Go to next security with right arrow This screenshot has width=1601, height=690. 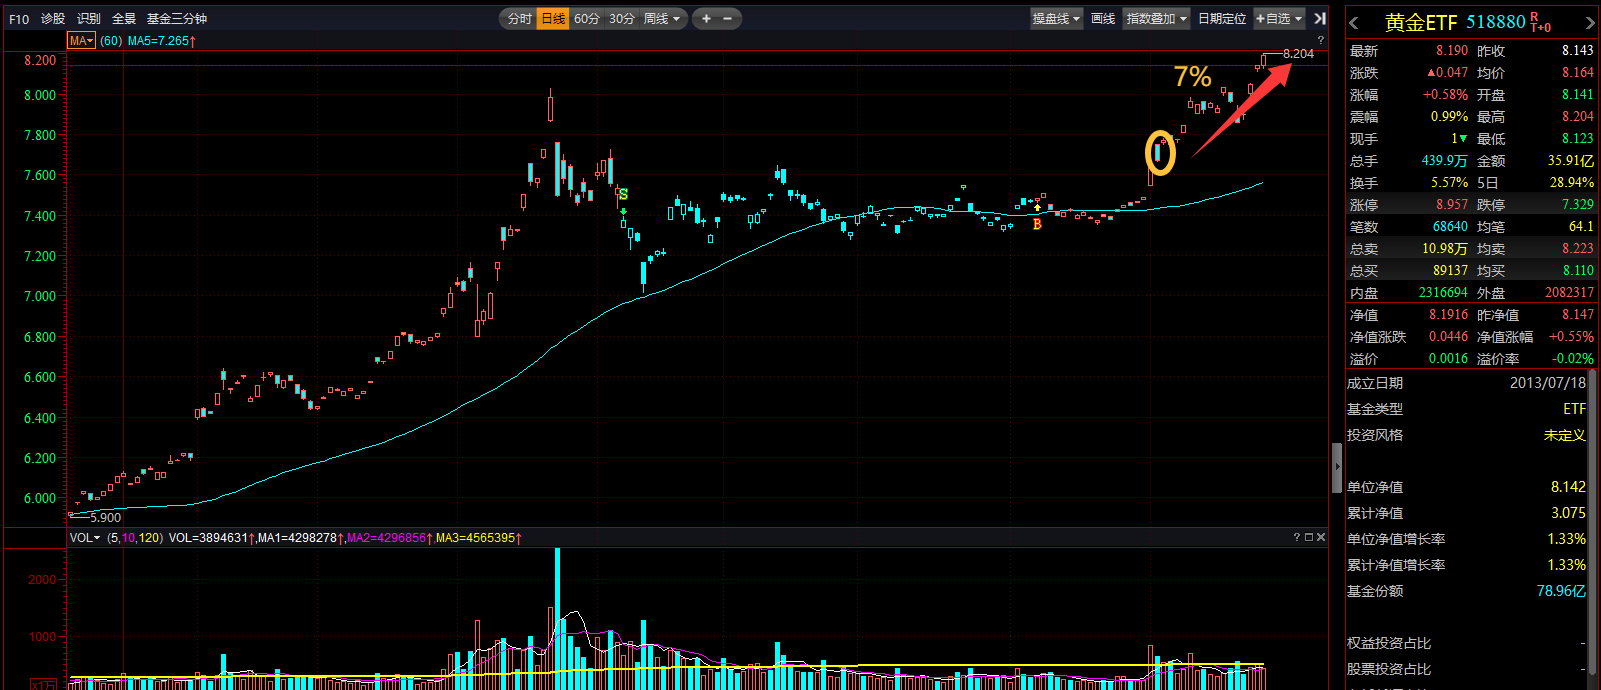pyautogui.click(x=1590, y=23)
